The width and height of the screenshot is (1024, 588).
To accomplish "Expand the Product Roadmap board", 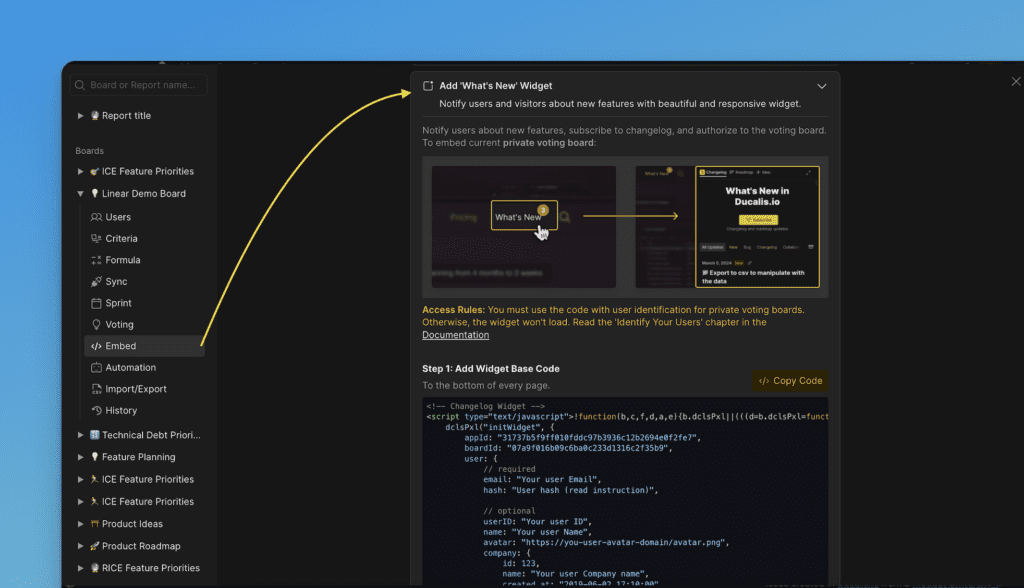I will pyautogui.click(x=80, y=545).
